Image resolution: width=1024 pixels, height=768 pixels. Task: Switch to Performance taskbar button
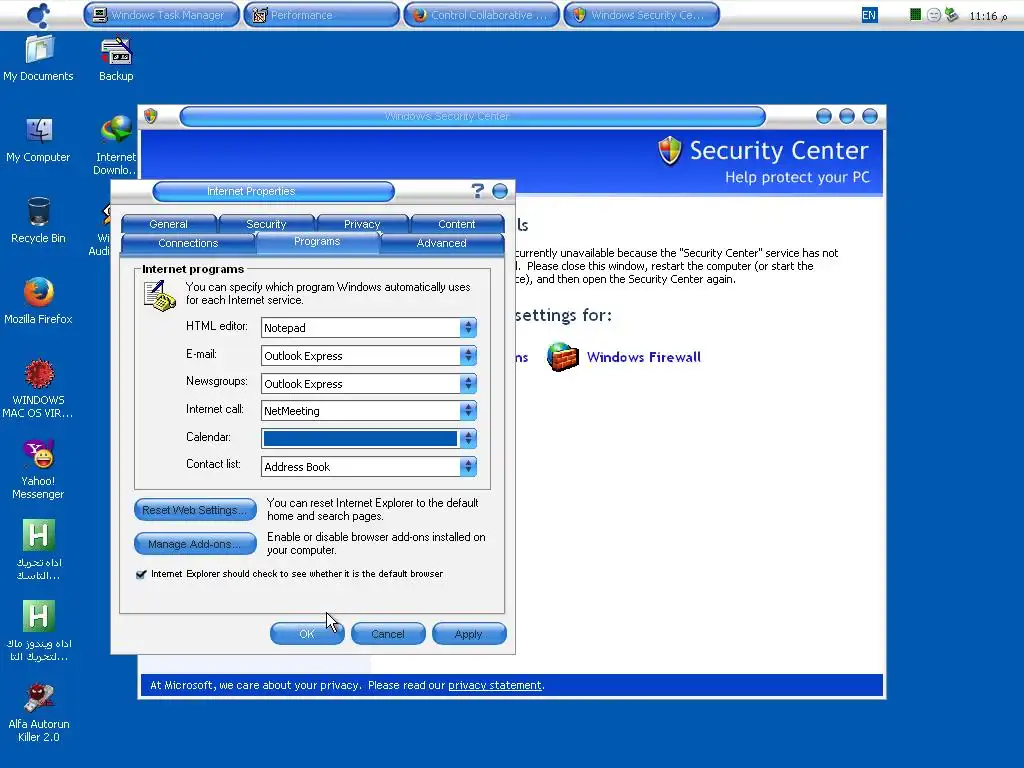tap(321, 14)
